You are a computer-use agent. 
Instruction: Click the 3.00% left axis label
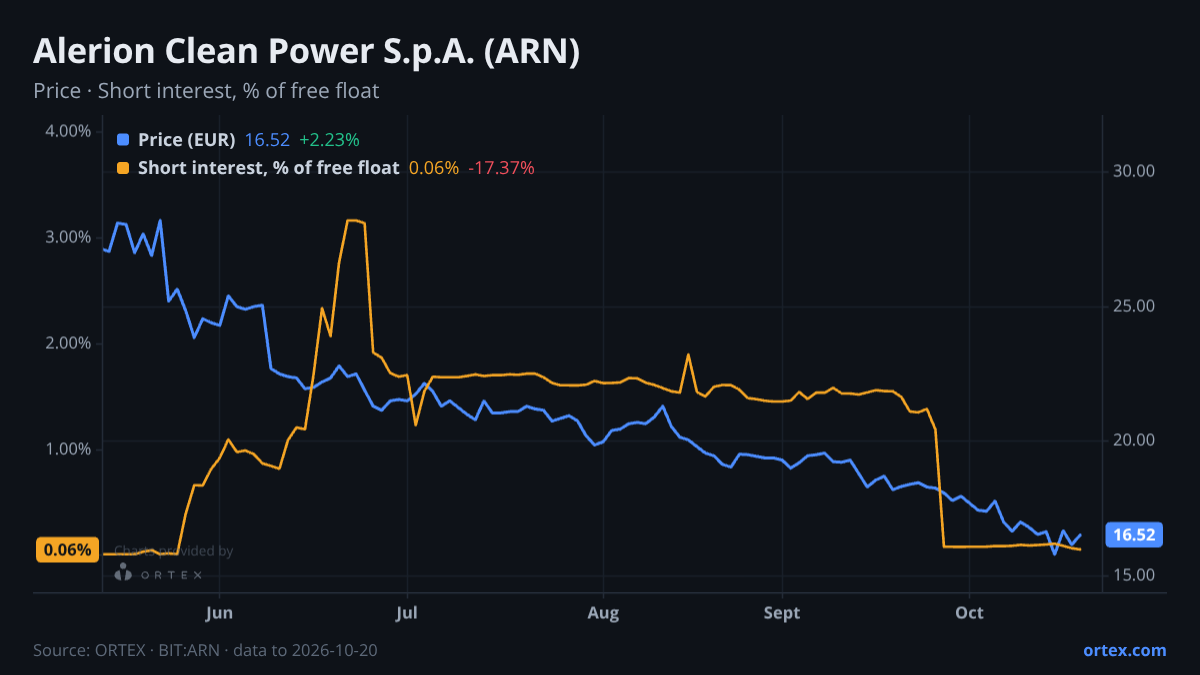[68, 237]
